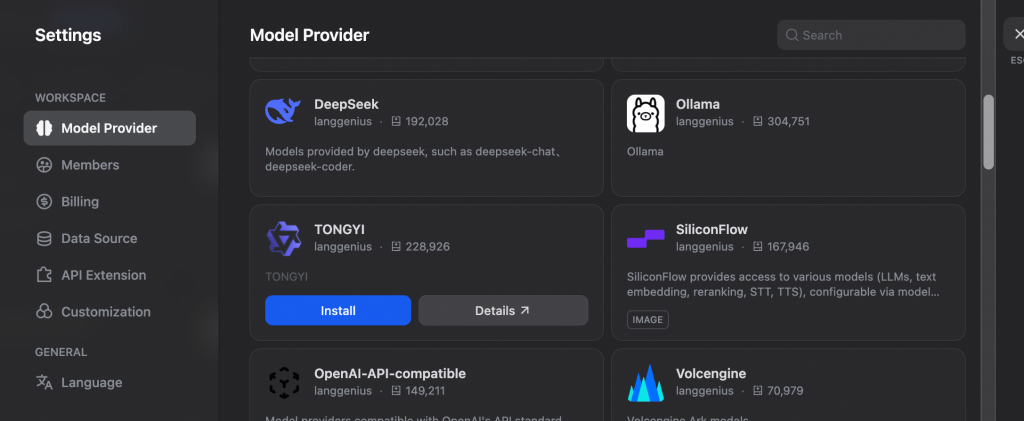Click the search magnifier icon
This screenshot has width=1024, height=421.
pyautogui.click(x=792, y=35)
